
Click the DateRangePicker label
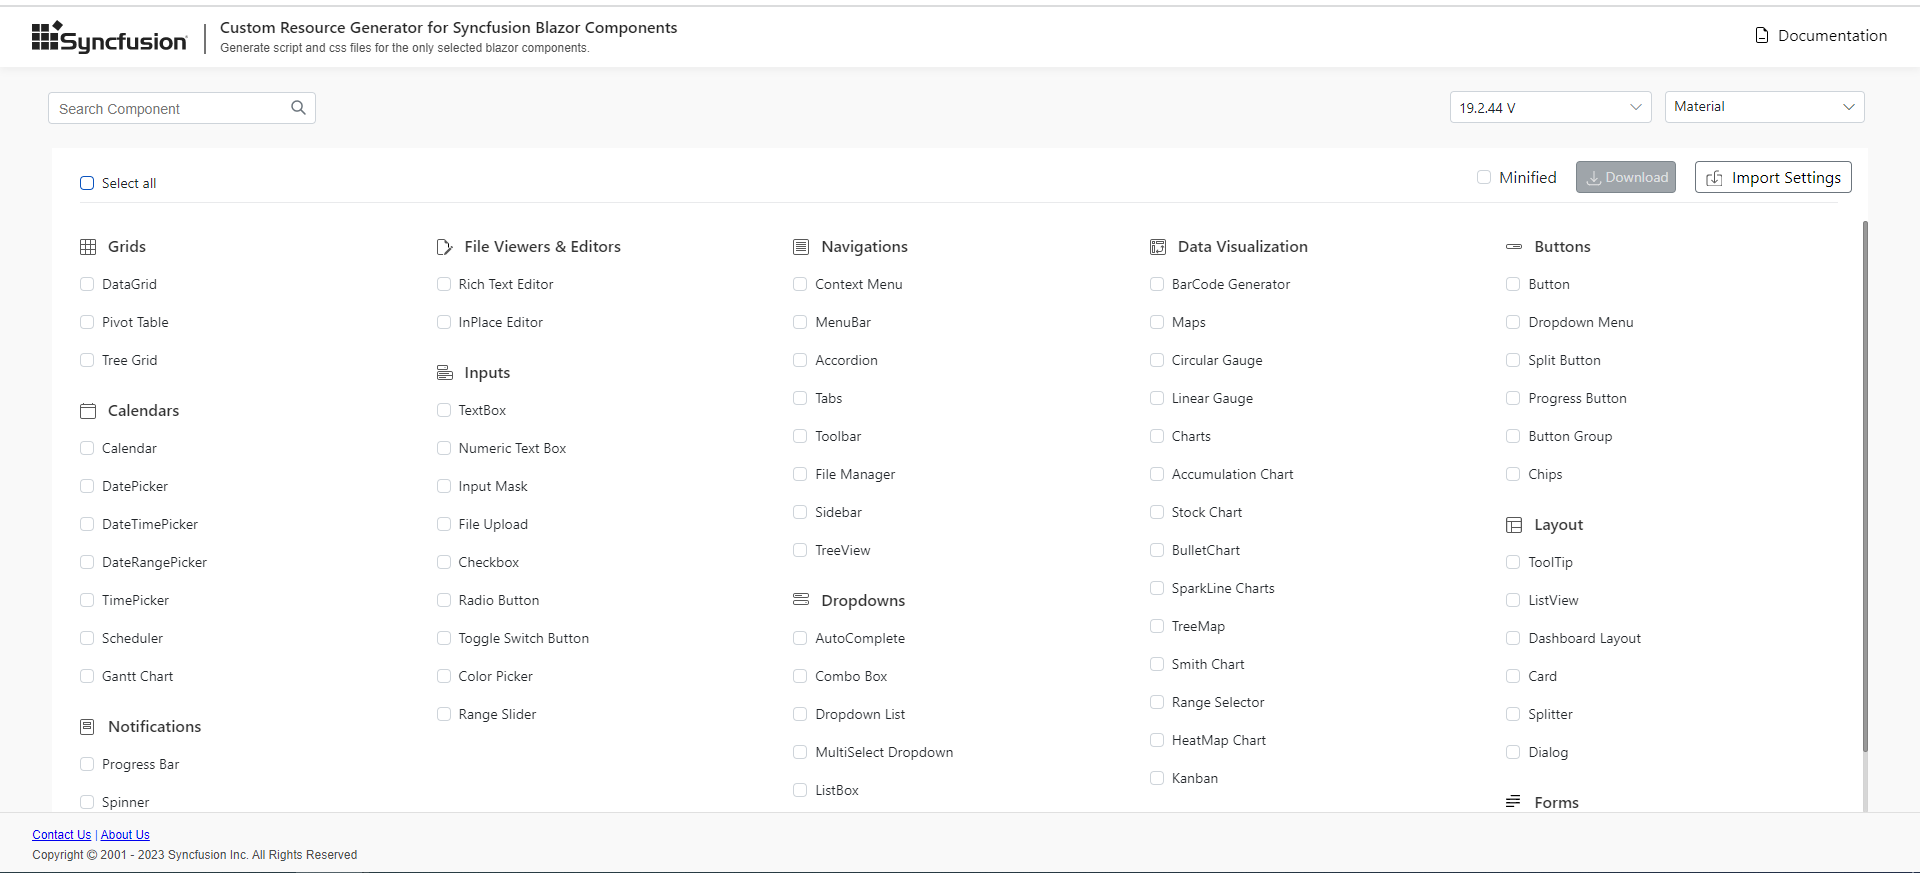(154, 562)
